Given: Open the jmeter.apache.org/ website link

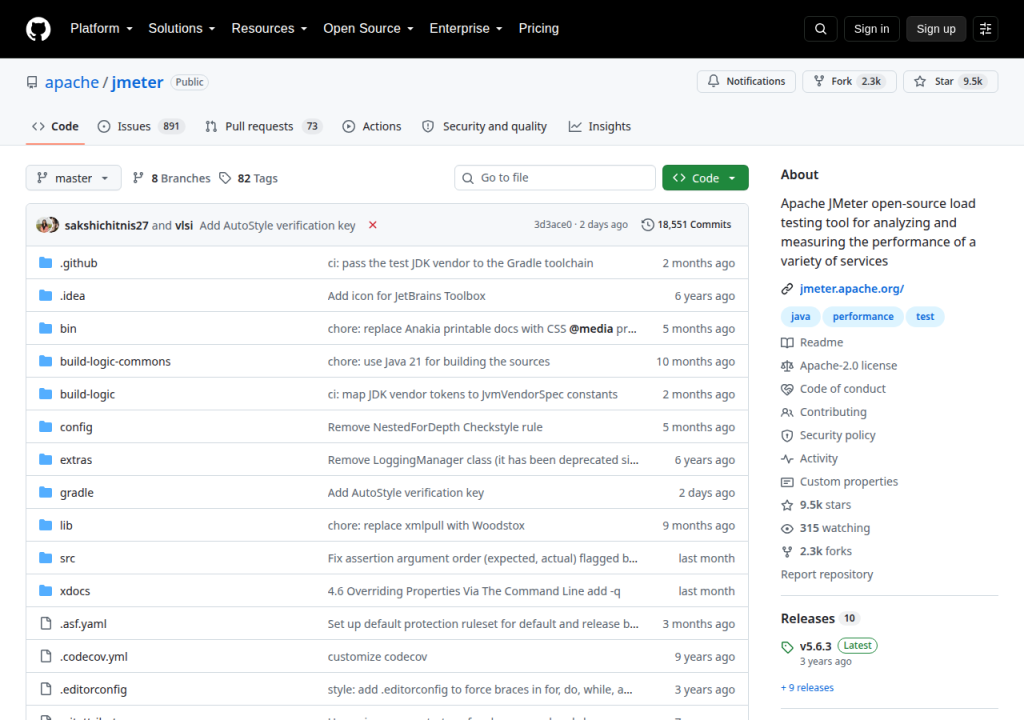Looking at the screenshot, I should [x=852, y=289].
